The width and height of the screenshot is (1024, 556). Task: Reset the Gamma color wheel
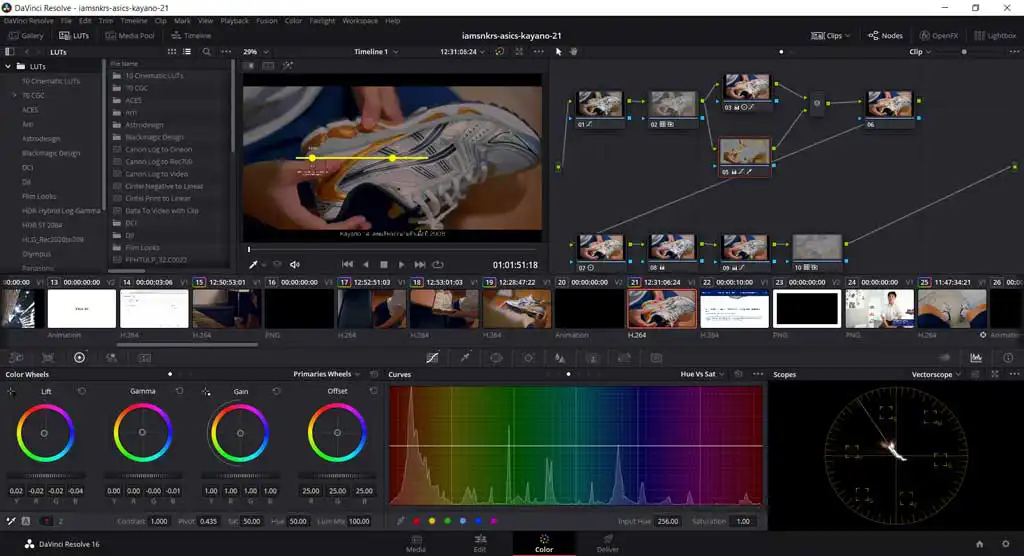point(179,391)
